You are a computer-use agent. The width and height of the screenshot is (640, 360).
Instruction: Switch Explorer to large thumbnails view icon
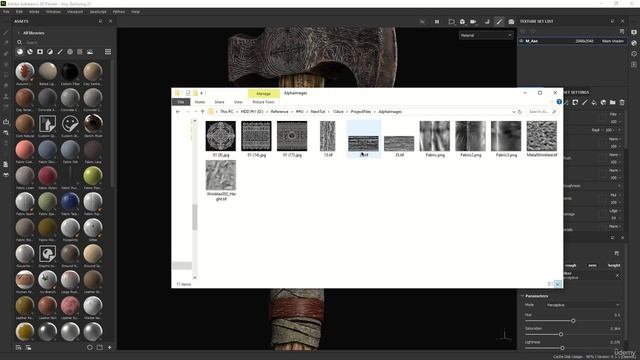pos(558,284)
